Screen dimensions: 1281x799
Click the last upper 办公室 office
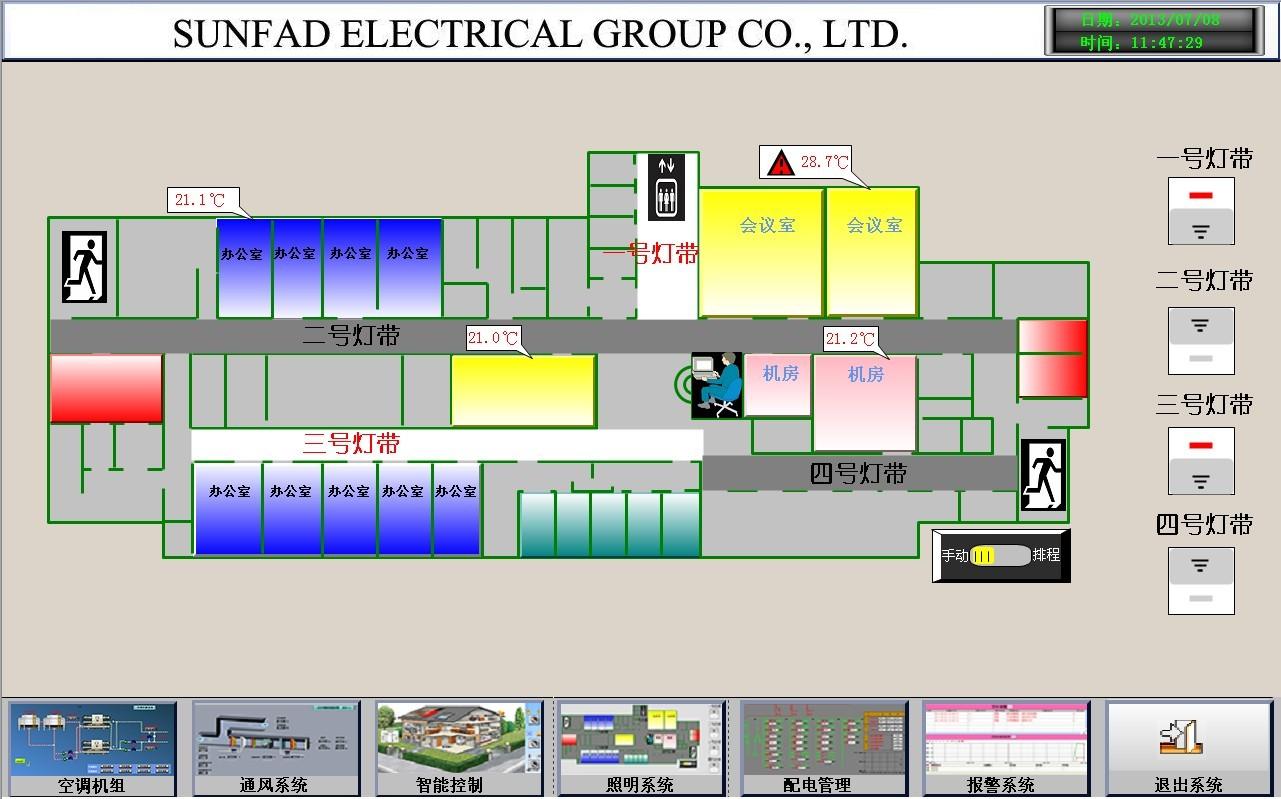pos(410,268)
